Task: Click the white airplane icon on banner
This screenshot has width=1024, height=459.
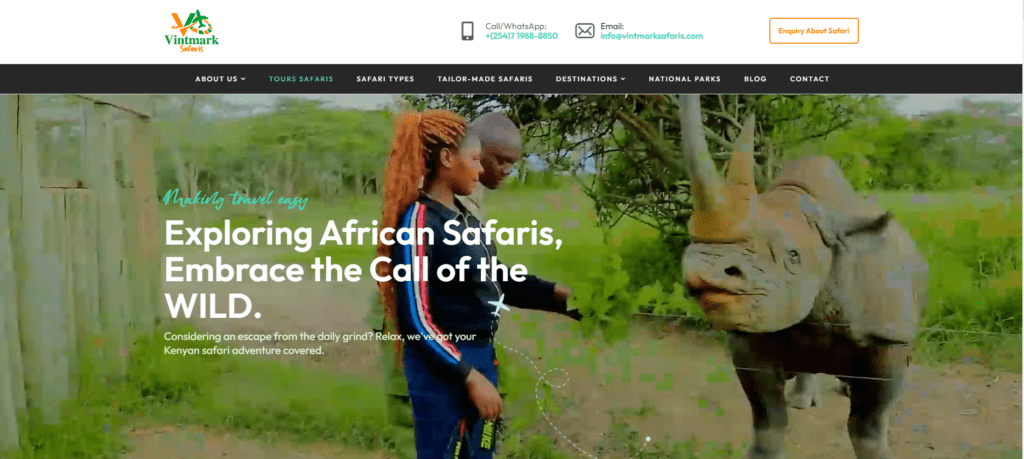Action: [498, 305]
